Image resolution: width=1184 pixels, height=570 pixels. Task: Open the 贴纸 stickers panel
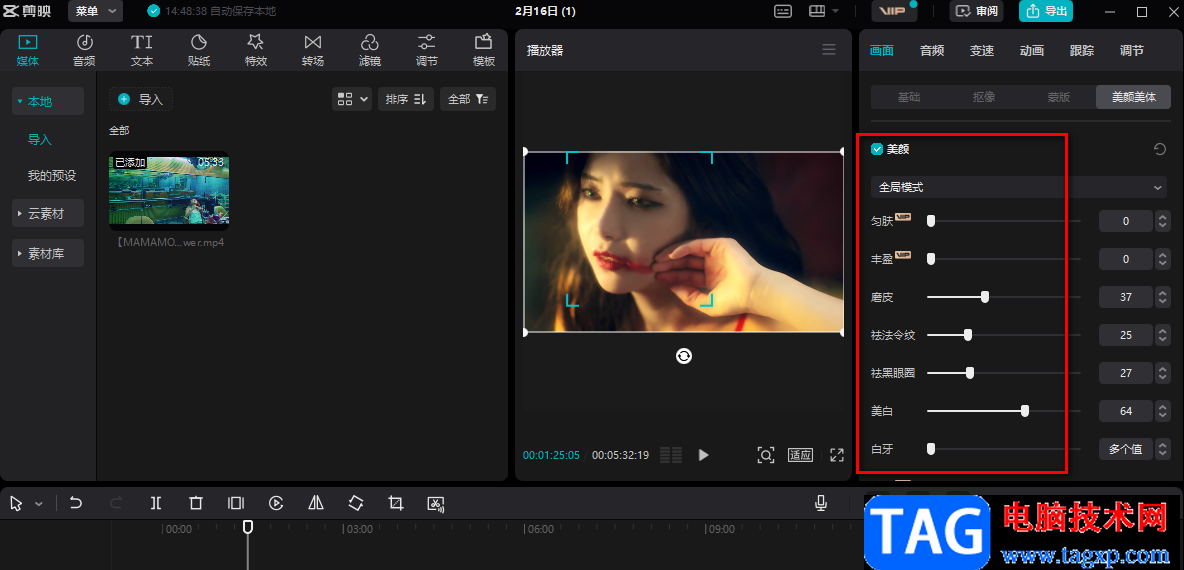[199, 51]
